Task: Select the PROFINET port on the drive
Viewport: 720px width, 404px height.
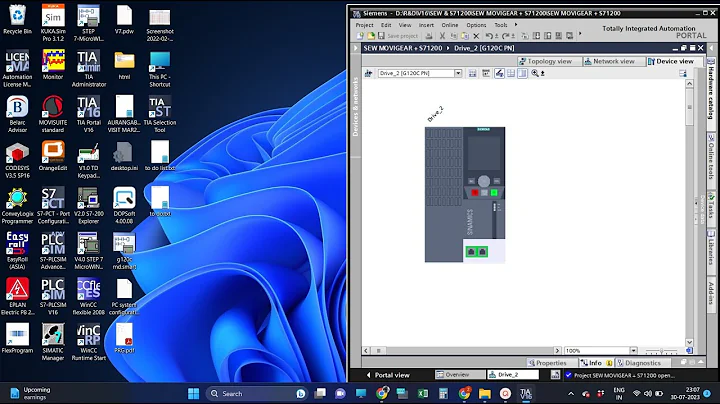Action: pos(476,252)
